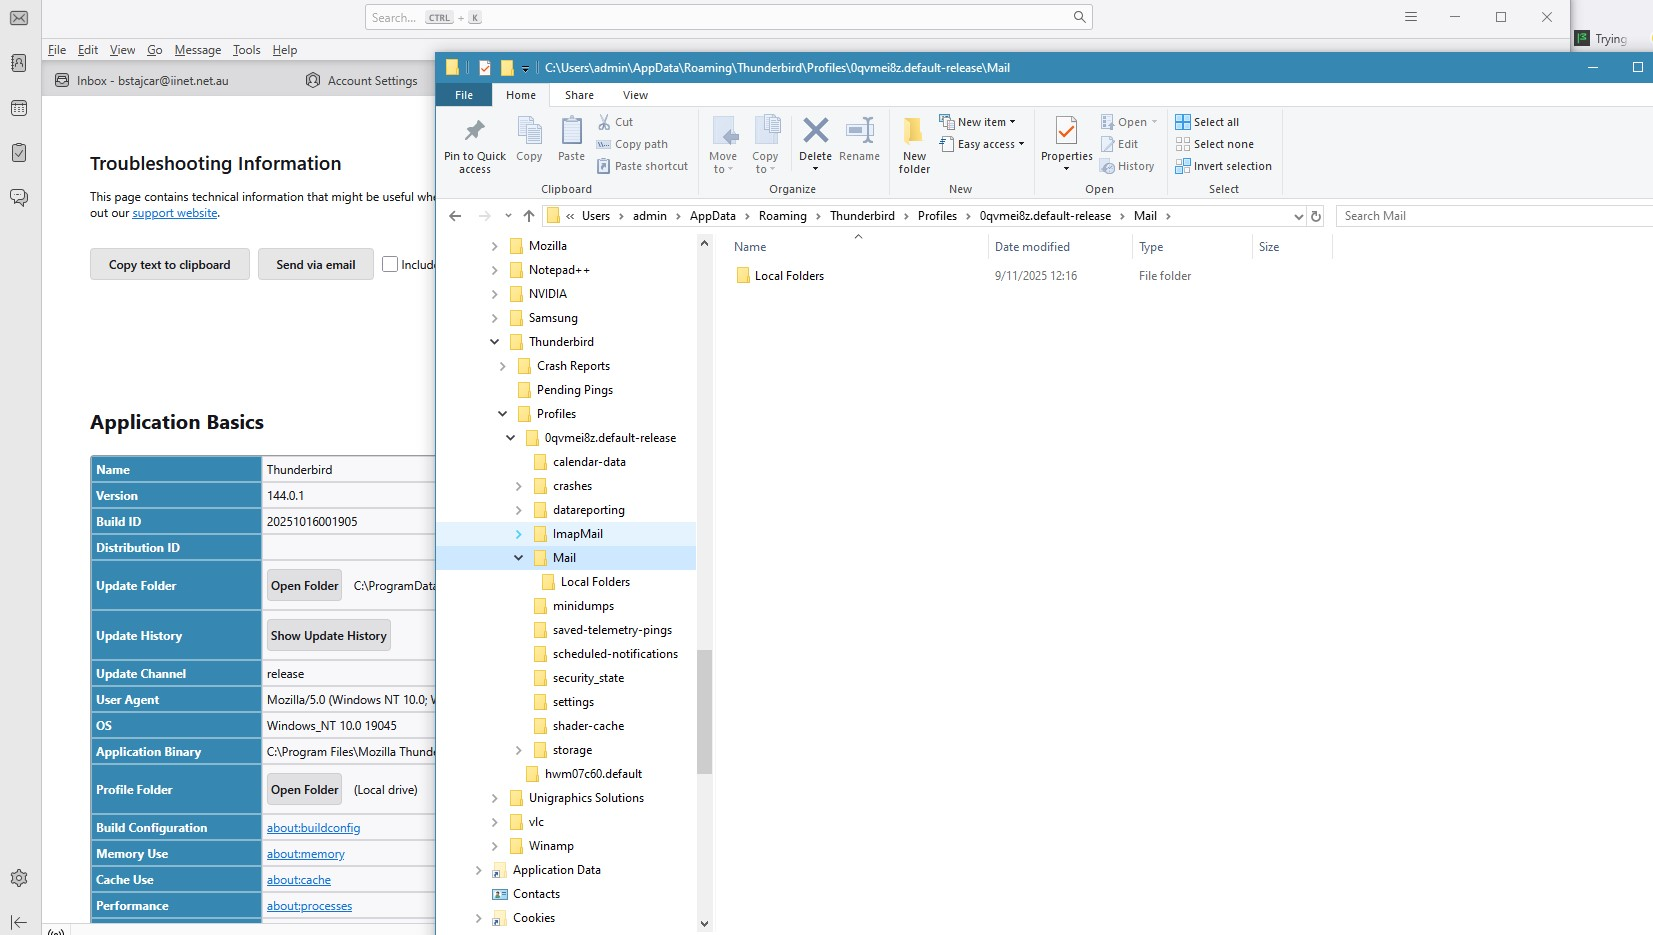
Task: Open the Tasks sidebar icon
Action: click(x=19, y=153)
